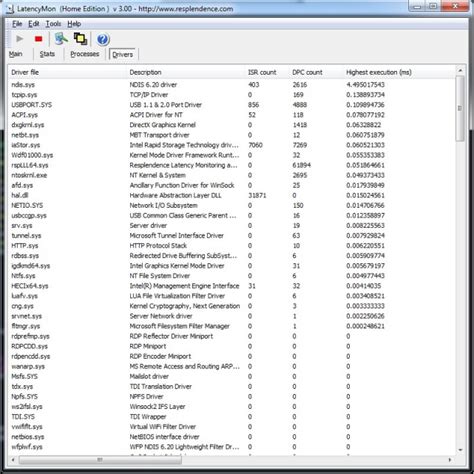Click the horizontal scrollbar right arrow
The image size is (474, 474).
click(x=450, y=460)
